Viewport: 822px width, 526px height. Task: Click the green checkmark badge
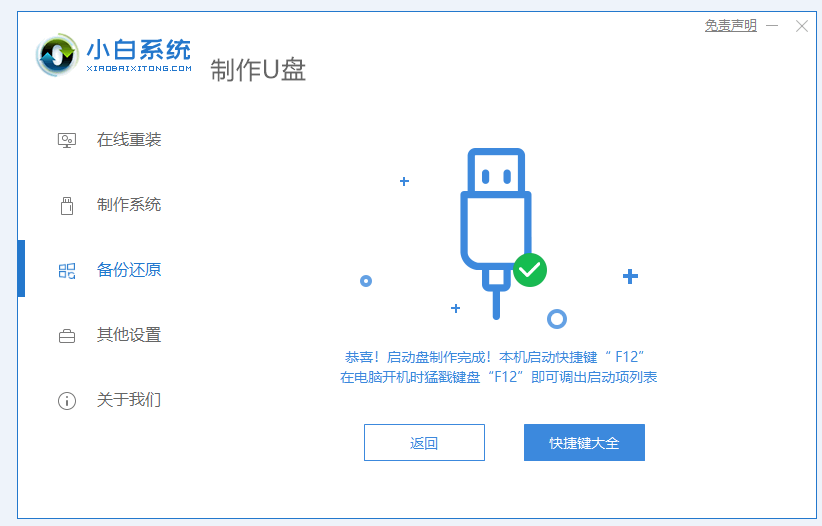tap(529, 270)
